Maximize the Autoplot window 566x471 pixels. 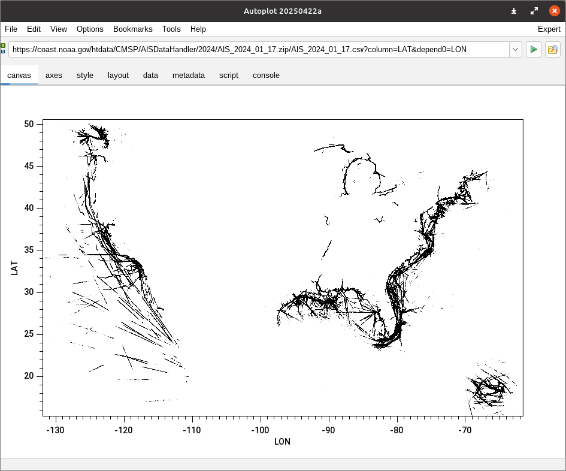pyautogui.click(x=534, y=11)
